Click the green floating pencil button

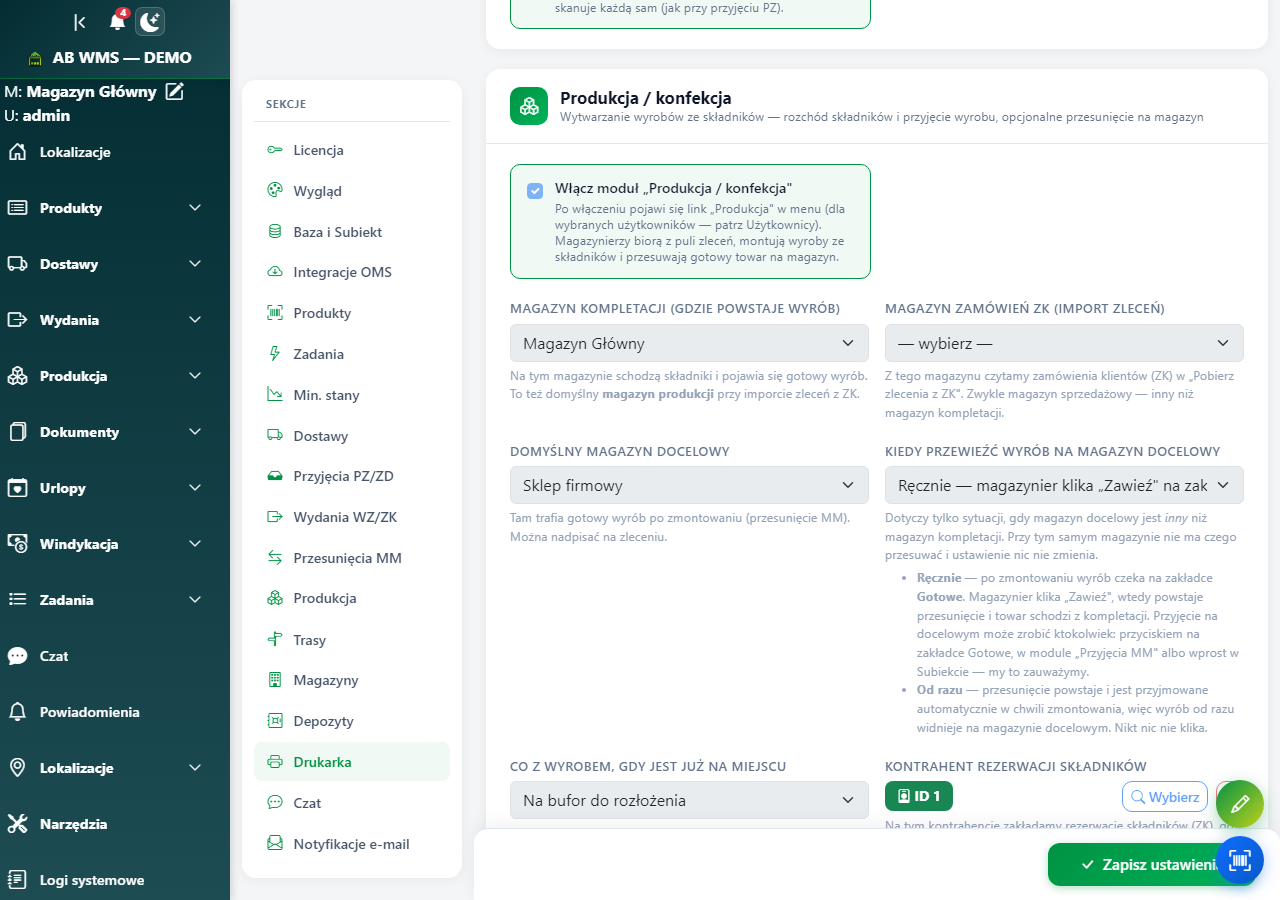pyautogui.click(x=1240, y=804)
